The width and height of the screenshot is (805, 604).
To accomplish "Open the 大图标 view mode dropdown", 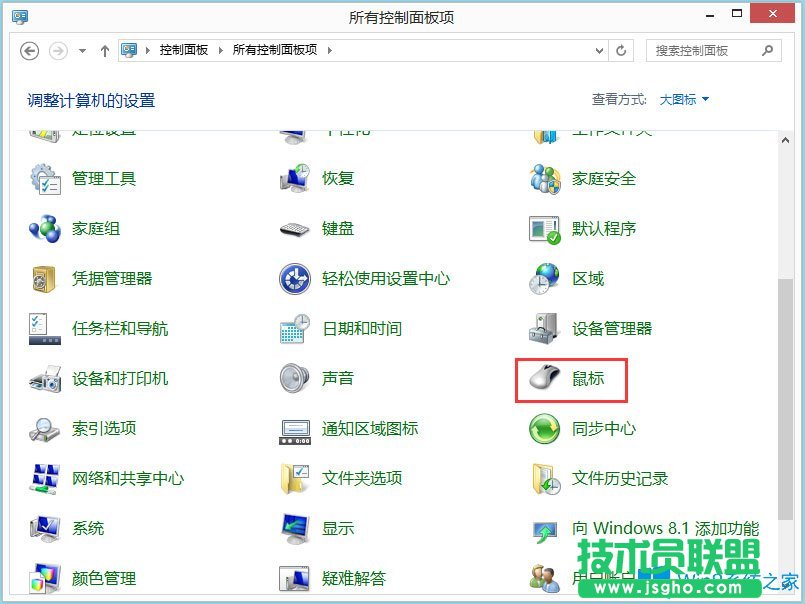I will click(685, 99).
